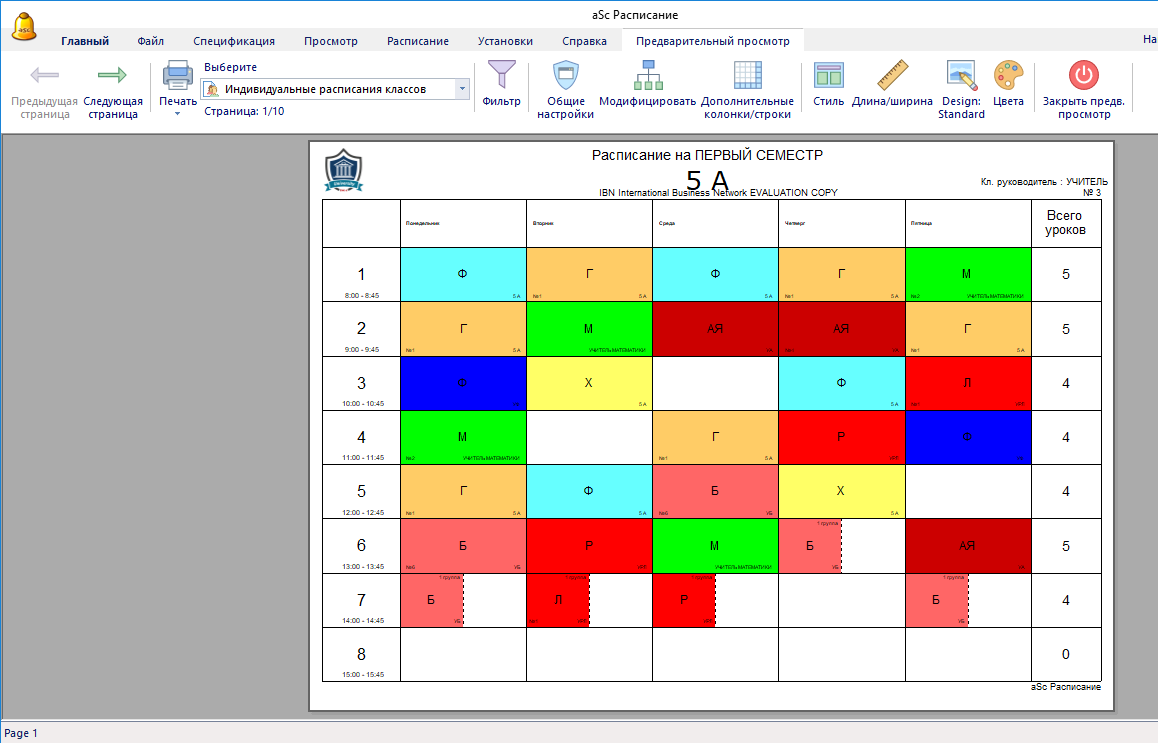This screenshot has height=743, width=1158.
Task: Open Length/width (Длина/ширина) ruler tool
Action: (892, 76)
